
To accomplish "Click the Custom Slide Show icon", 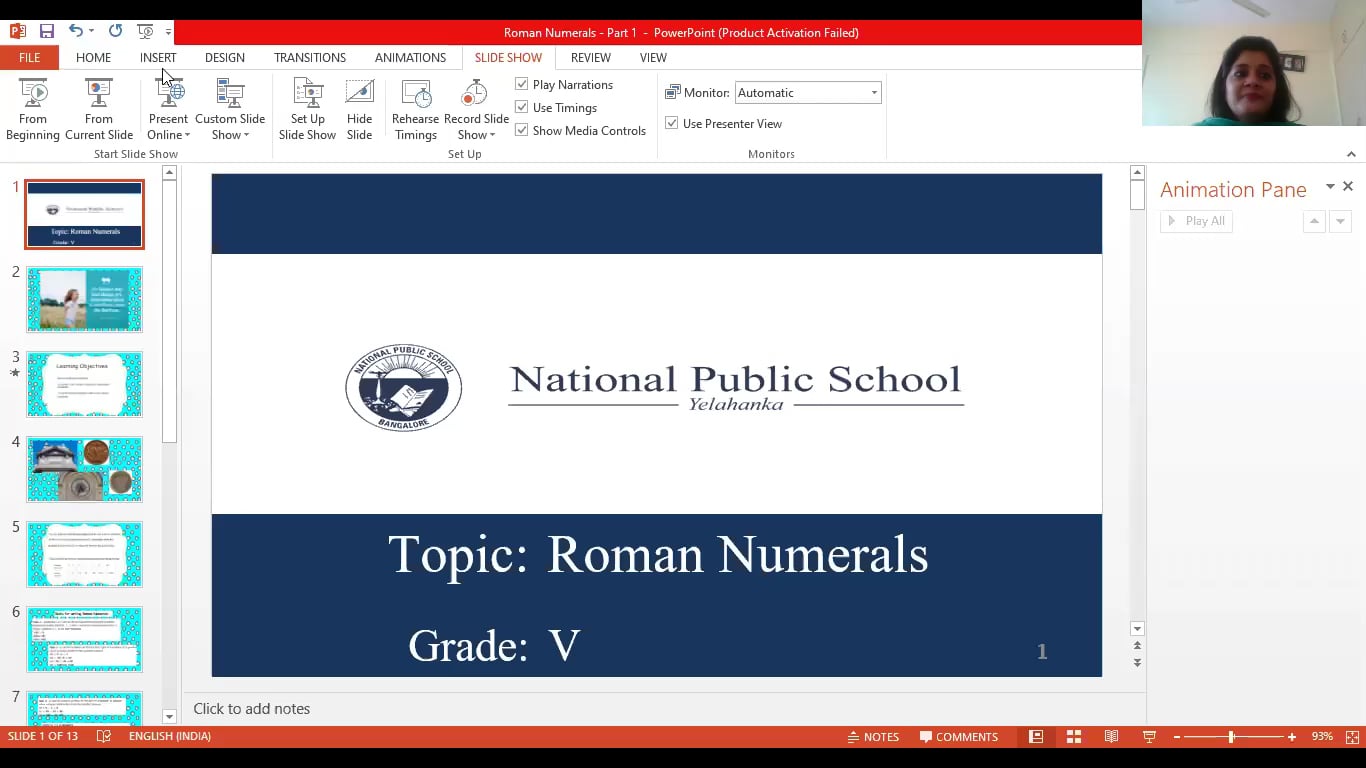I will (230, 94).
